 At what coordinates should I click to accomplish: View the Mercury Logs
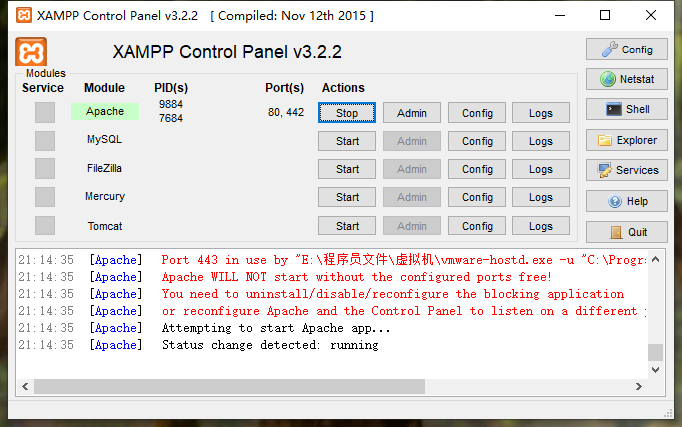pos(541,197)
